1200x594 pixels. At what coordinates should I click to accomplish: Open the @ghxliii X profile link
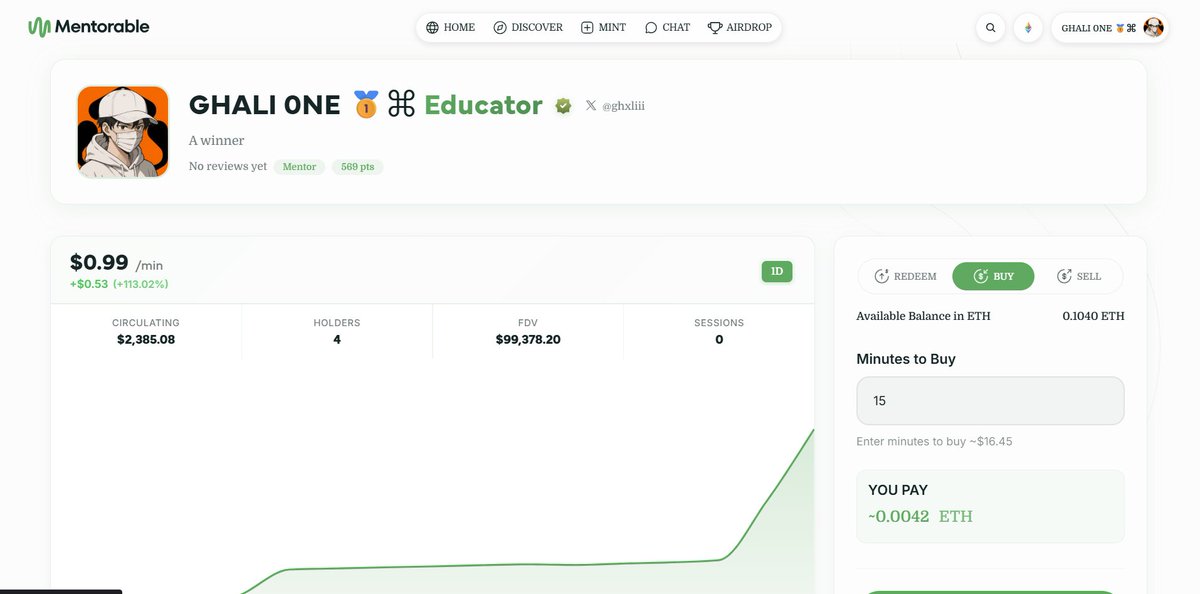tap(623, 105)
